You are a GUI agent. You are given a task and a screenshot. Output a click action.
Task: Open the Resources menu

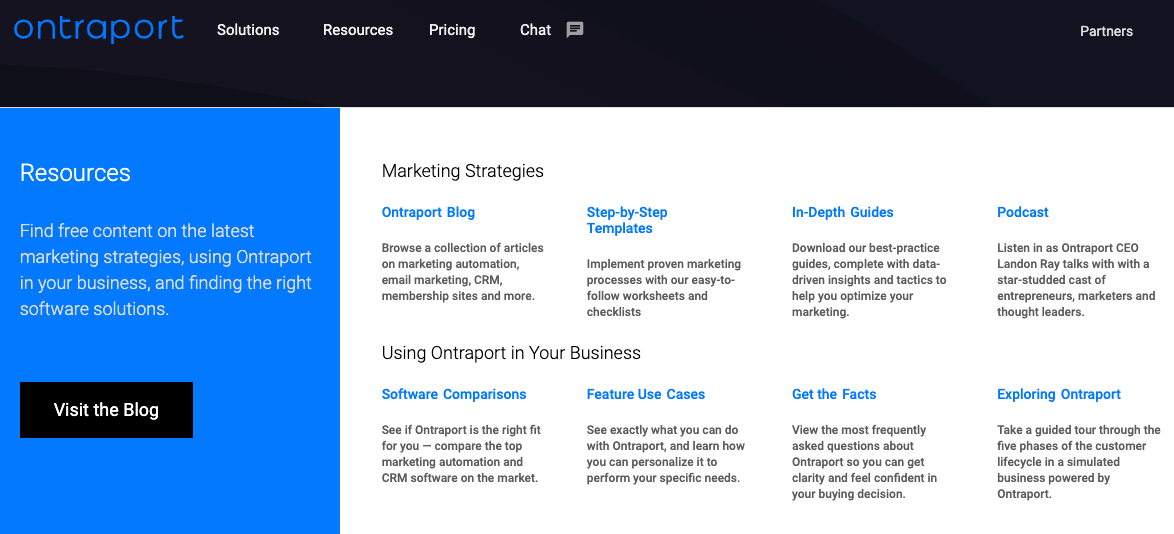358,30
